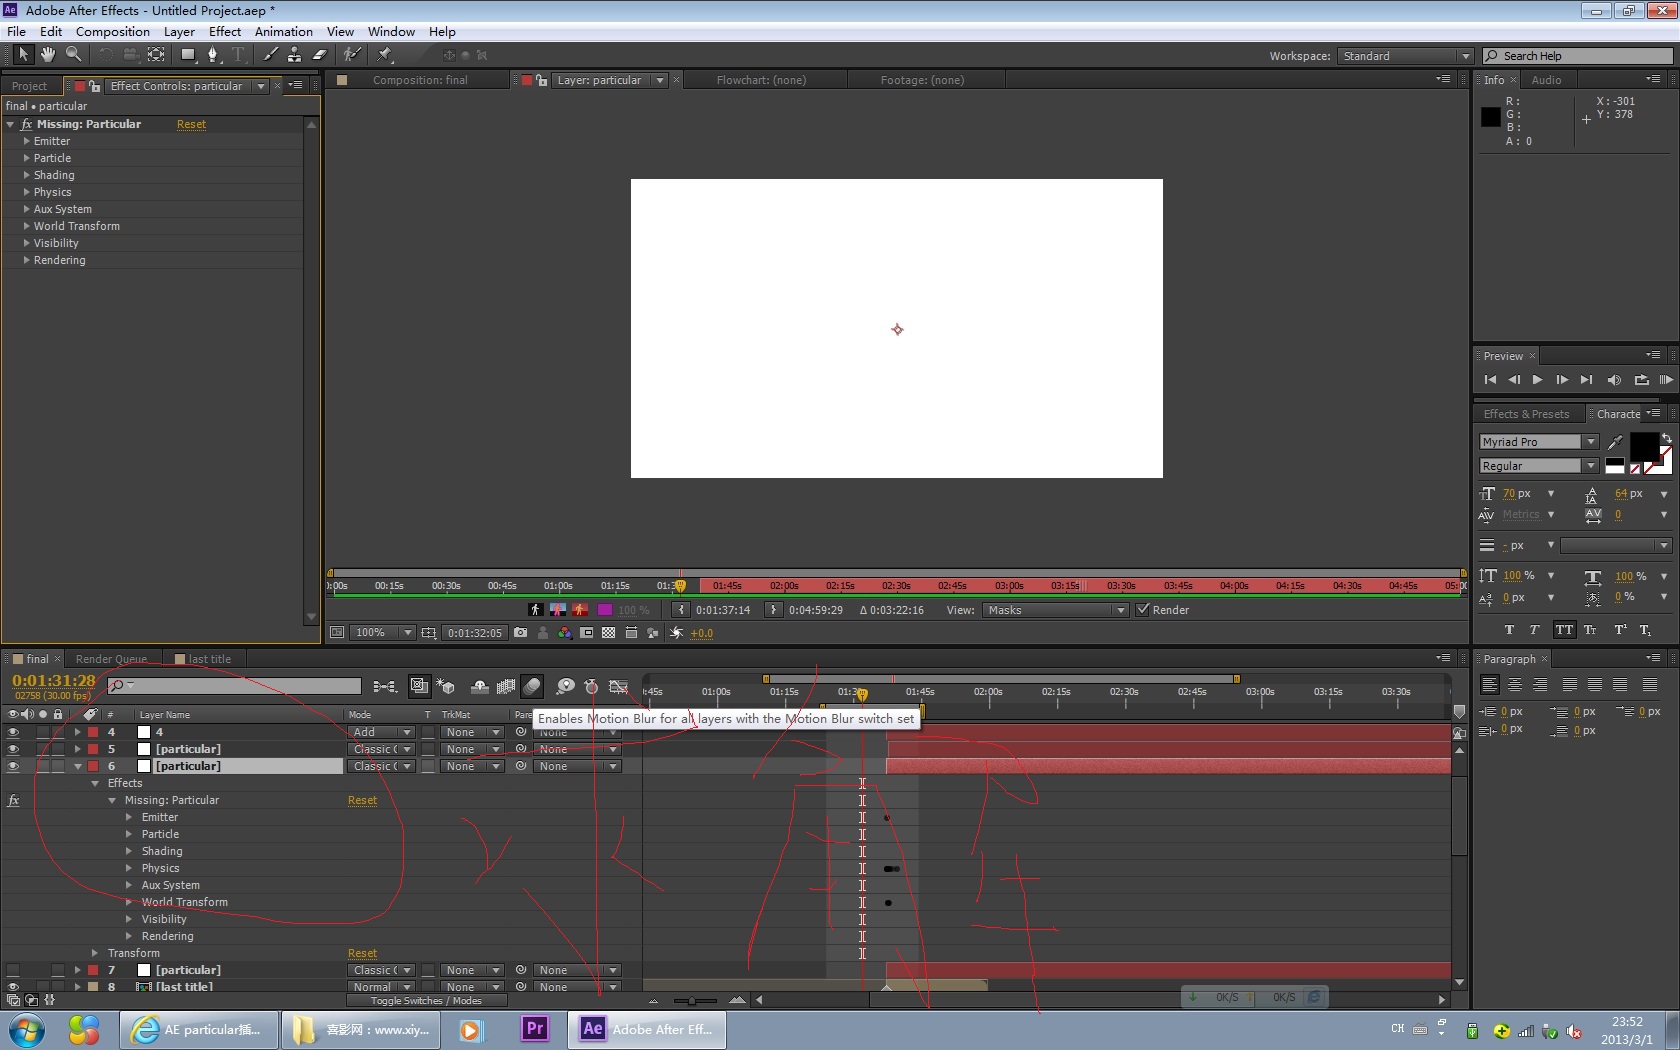Hide layer 6 particular via eye icon
Image resolution: width=1680 pixels, height=1050 pixels.
pyautogui.click(x=13, y=766)
